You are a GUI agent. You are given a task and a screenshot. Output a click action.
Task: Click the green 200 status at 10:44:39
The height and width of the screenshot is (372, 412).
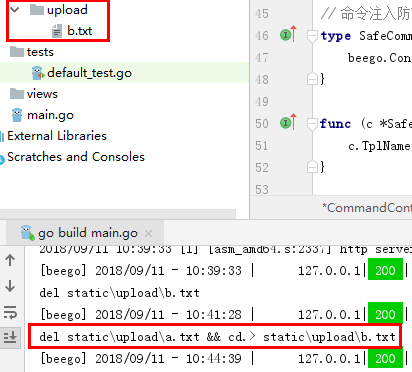385,358
